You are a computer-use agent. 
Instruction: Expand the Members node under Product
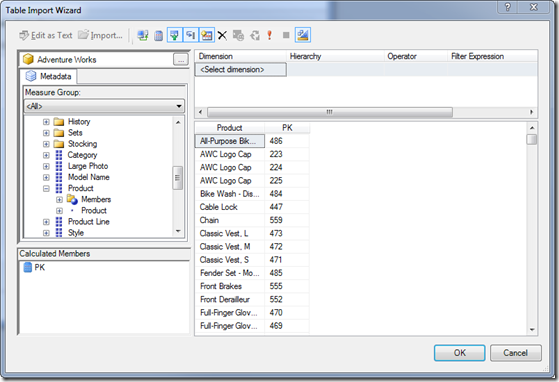[x=60, y=200]
